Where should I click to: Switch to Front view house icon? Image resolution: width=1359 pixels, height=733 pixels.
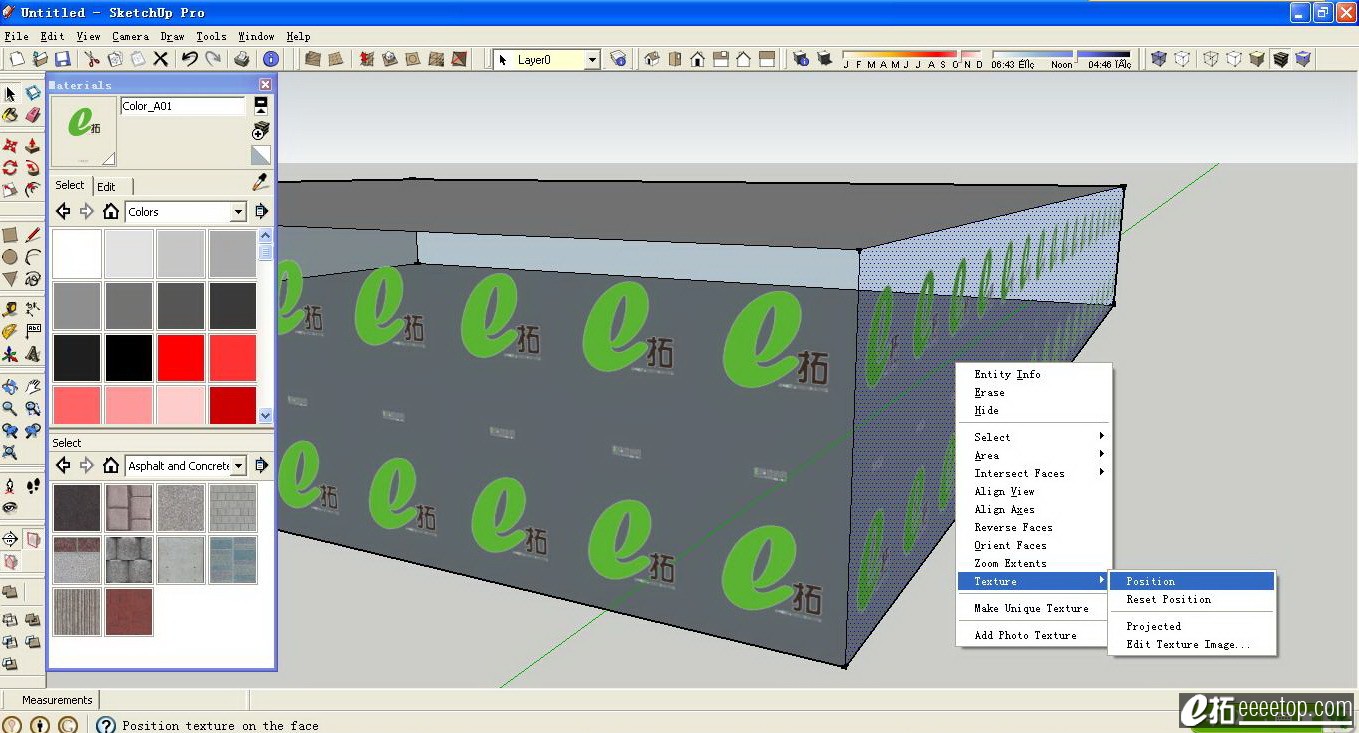pyautogui.click(x=698, y=60)
